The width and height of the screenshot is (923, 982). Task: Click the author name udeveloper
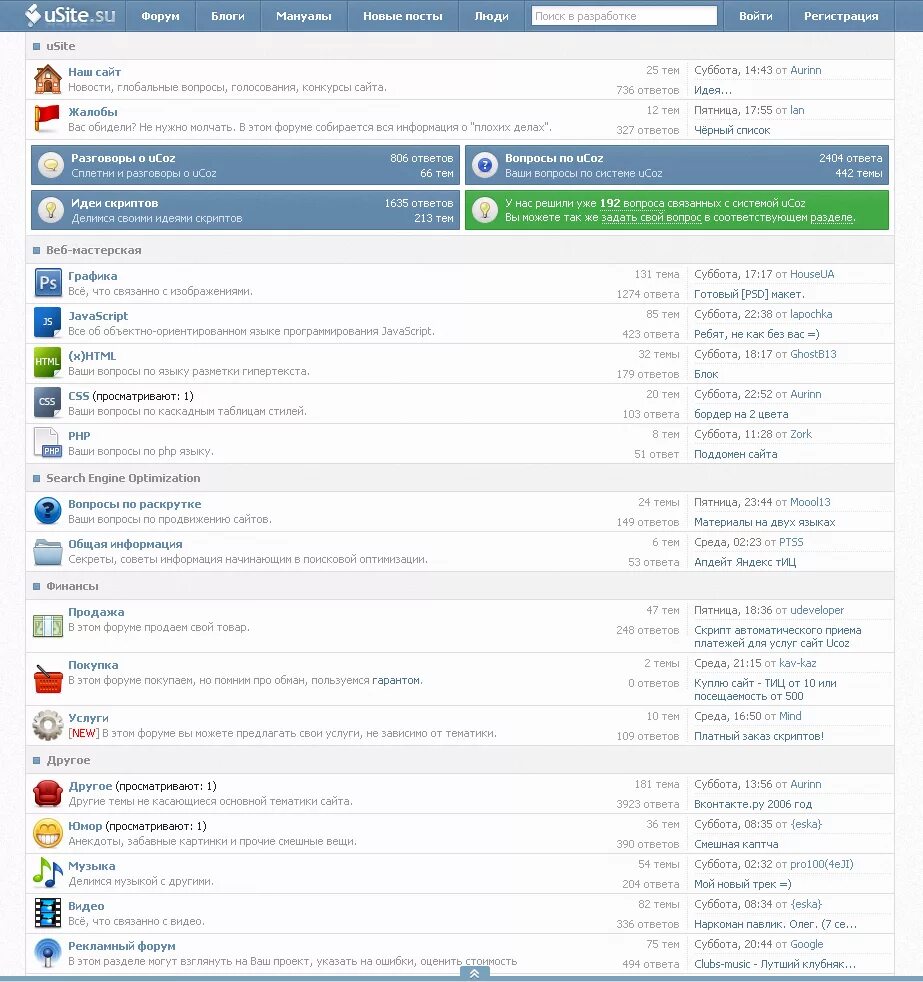817,610
